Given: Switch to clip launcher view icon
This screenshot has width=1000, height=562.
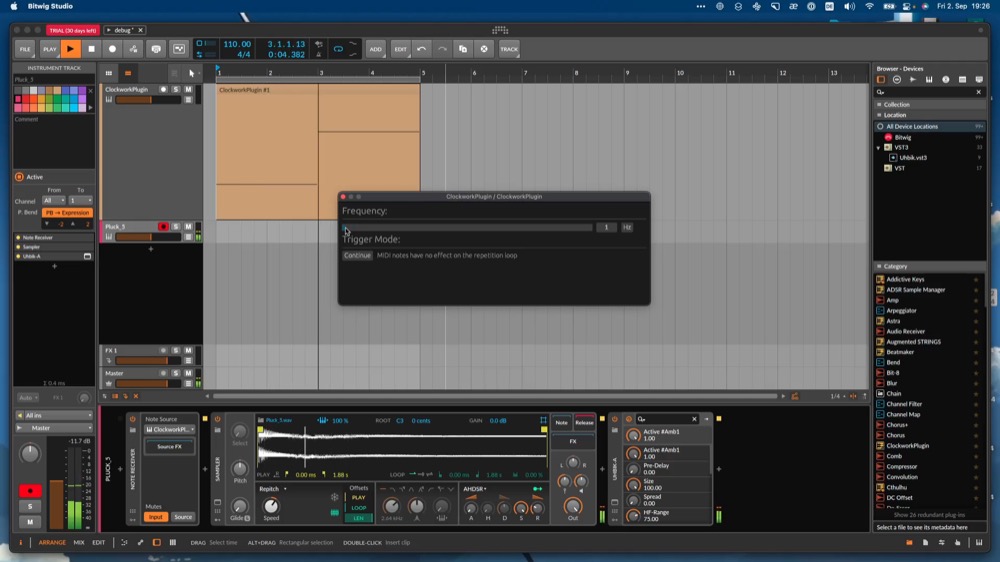Looking at the screenshot, I should click(108, 73).
